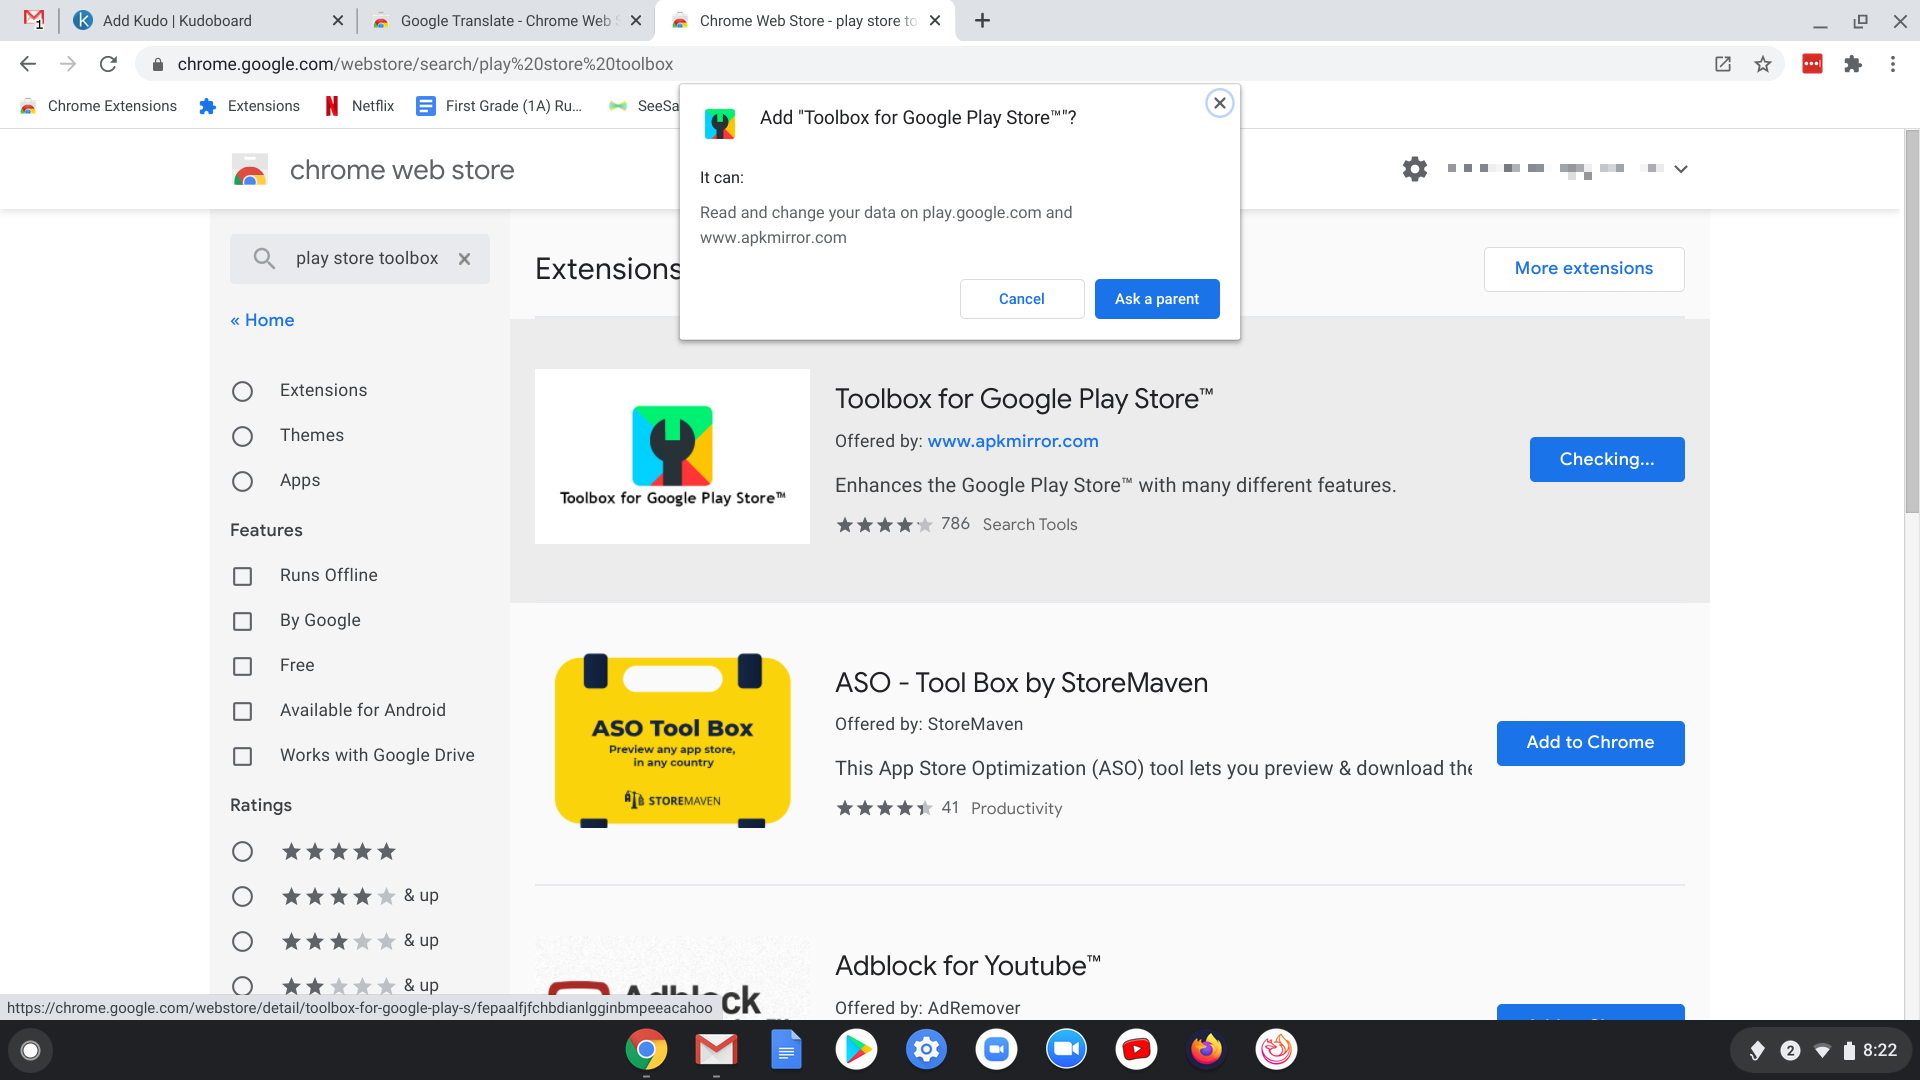Clear the search query with the X
The image size is (1920, 1080).
click(464, 258)
